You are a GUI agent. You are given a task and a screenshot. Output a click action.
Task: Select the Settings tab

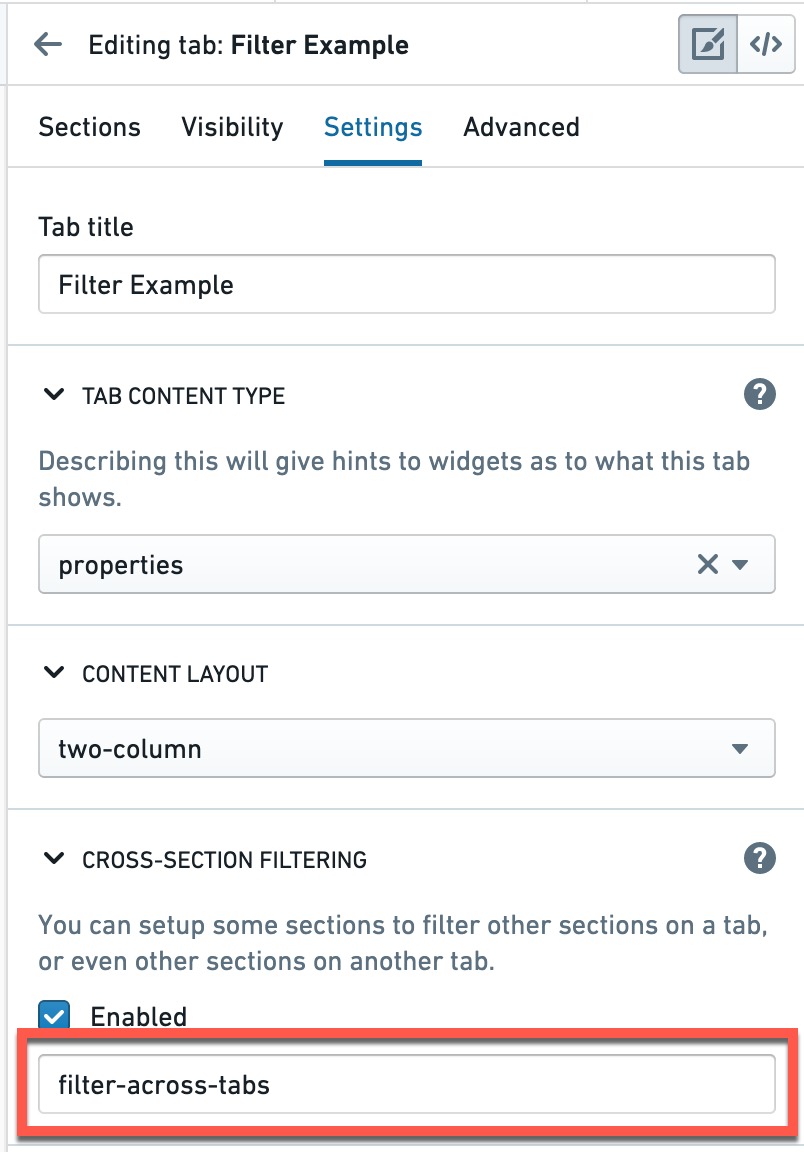(373, 127)
